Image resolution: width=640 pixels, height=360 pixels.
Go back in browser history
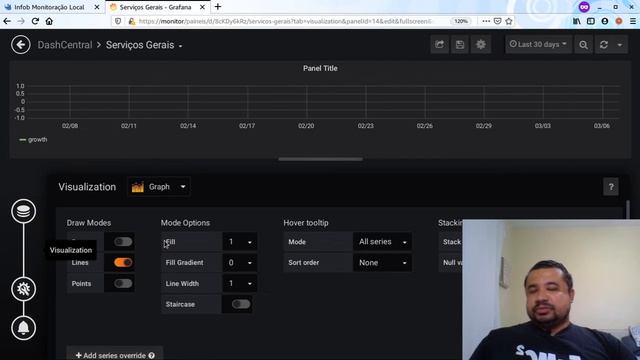click(x=7, y=21)
